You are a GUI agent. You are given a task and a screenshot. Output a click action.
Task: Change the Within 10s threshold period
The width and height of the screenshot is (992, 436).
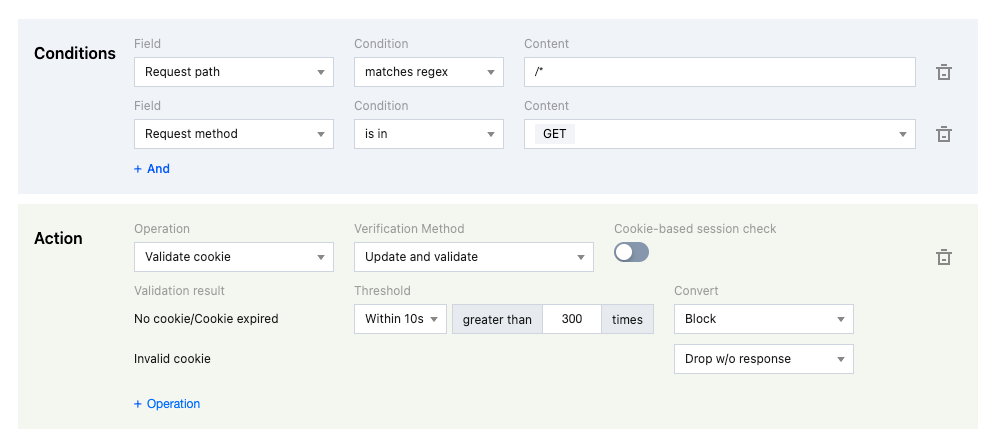tap(400, 319)
